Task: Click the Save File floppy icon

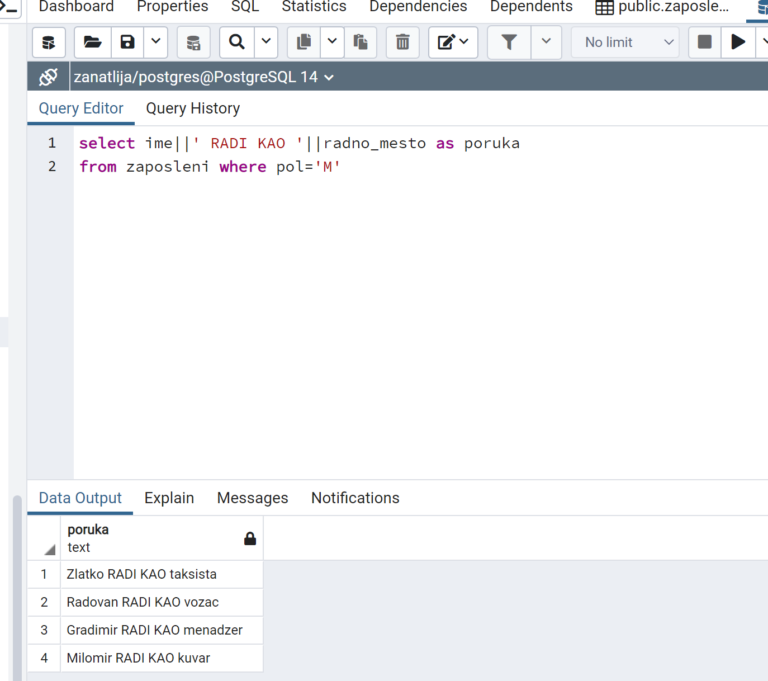Action: pyautogui.click(x=127, y=43)
